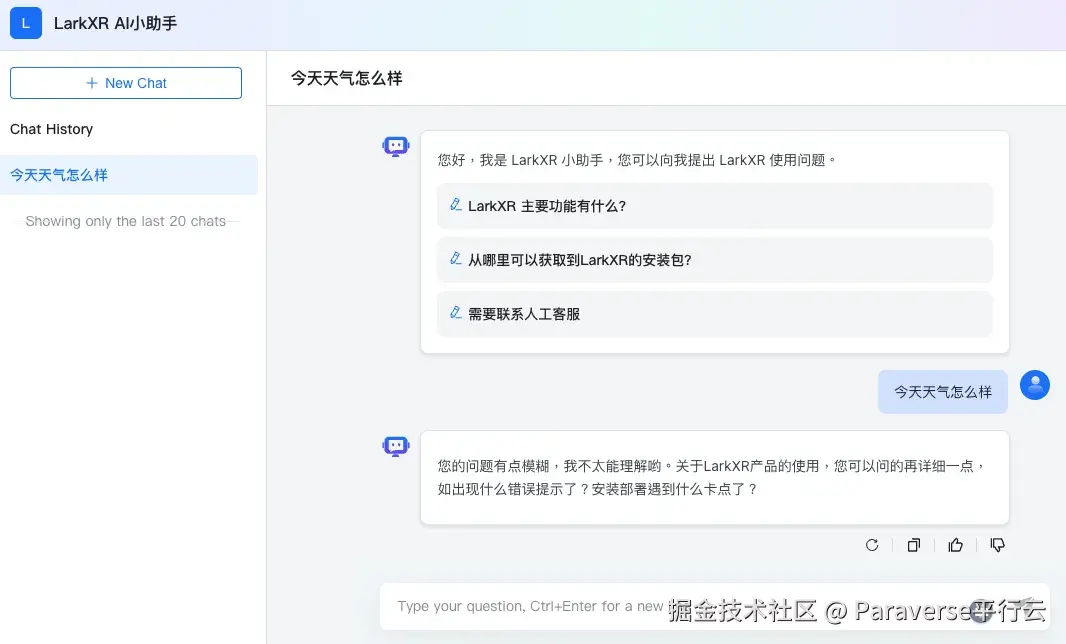Select the 需要联系人工客服 quick question
Image resolution: width=1066 pixels, height=644 pixels.
714,315
